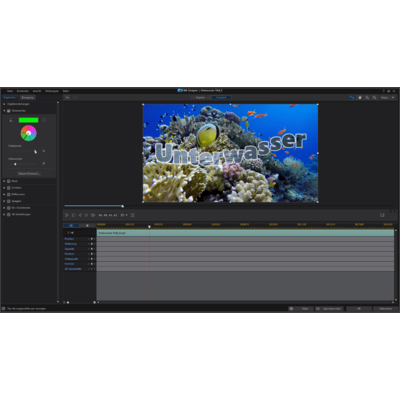Select the hand pan tool in top toolbar
Viewport: 400px width, 400px height.
coord(360,98)
